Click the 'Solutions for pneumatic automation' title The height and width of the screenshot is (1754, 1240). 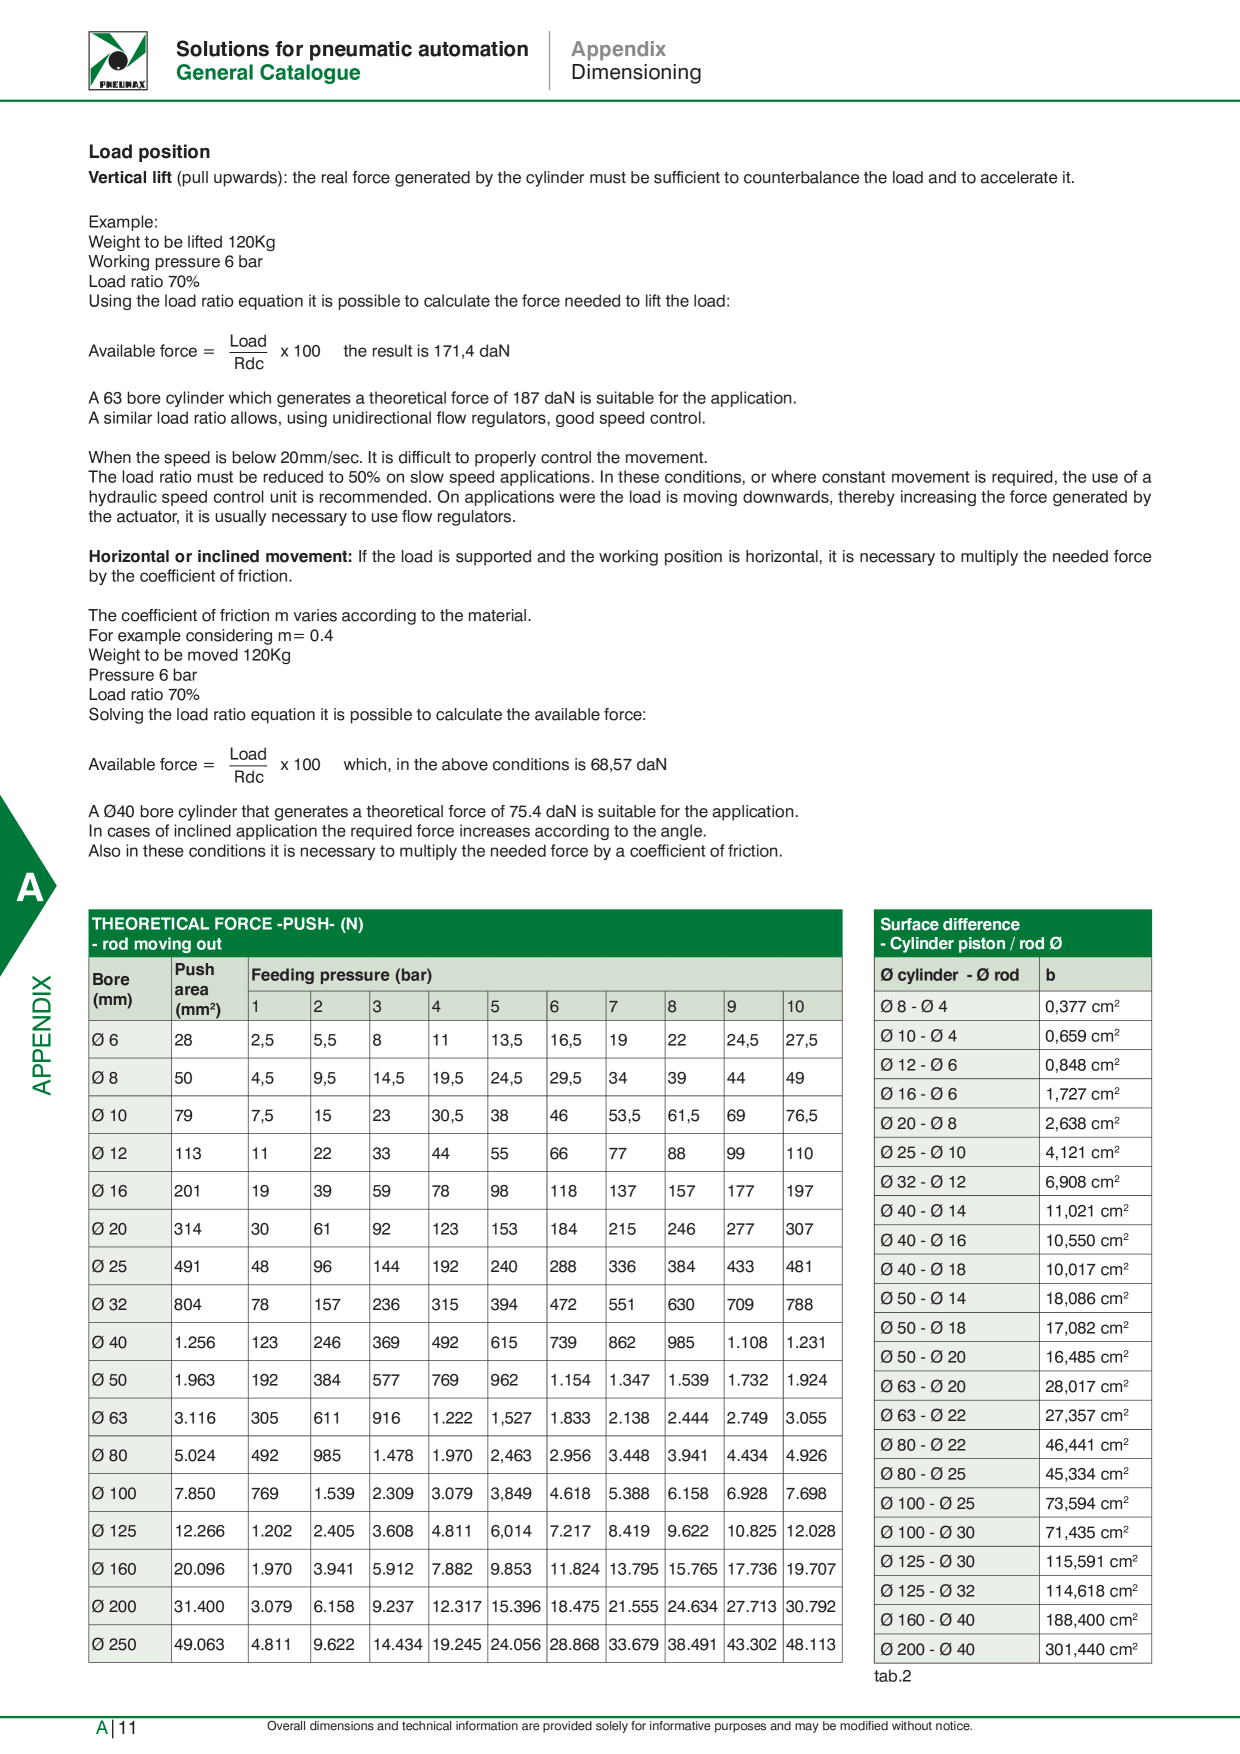[x=352, y=49]
